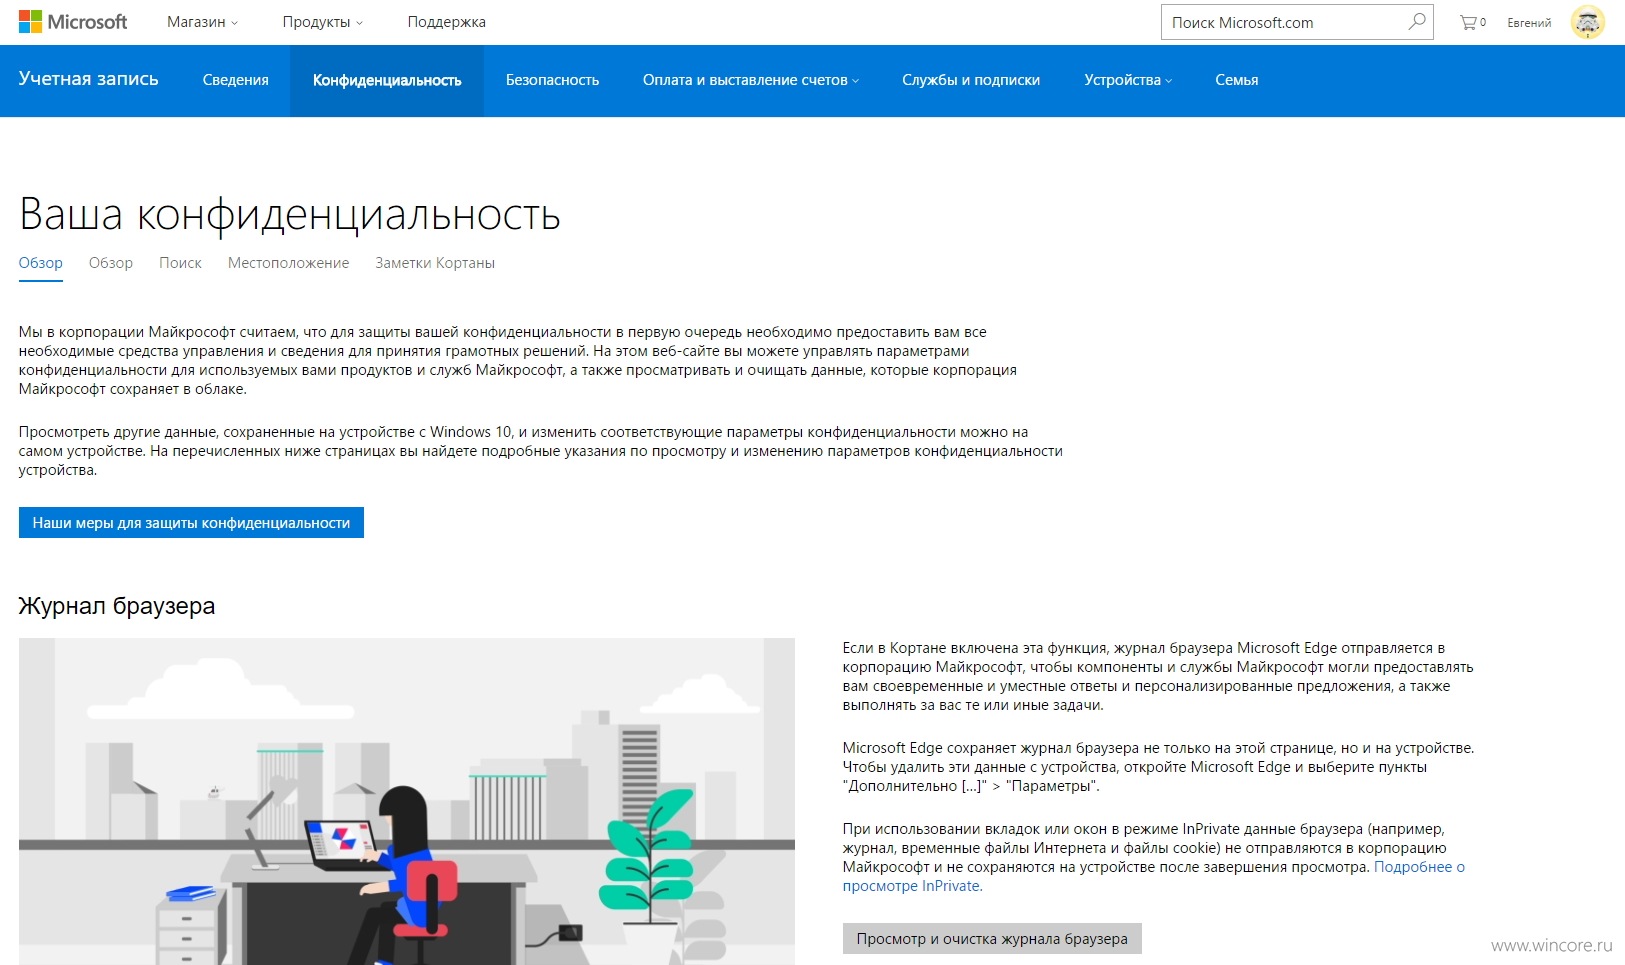
Task: Click Просмотр и очистка журнала браузера button
Action: [x=992, y=939]
